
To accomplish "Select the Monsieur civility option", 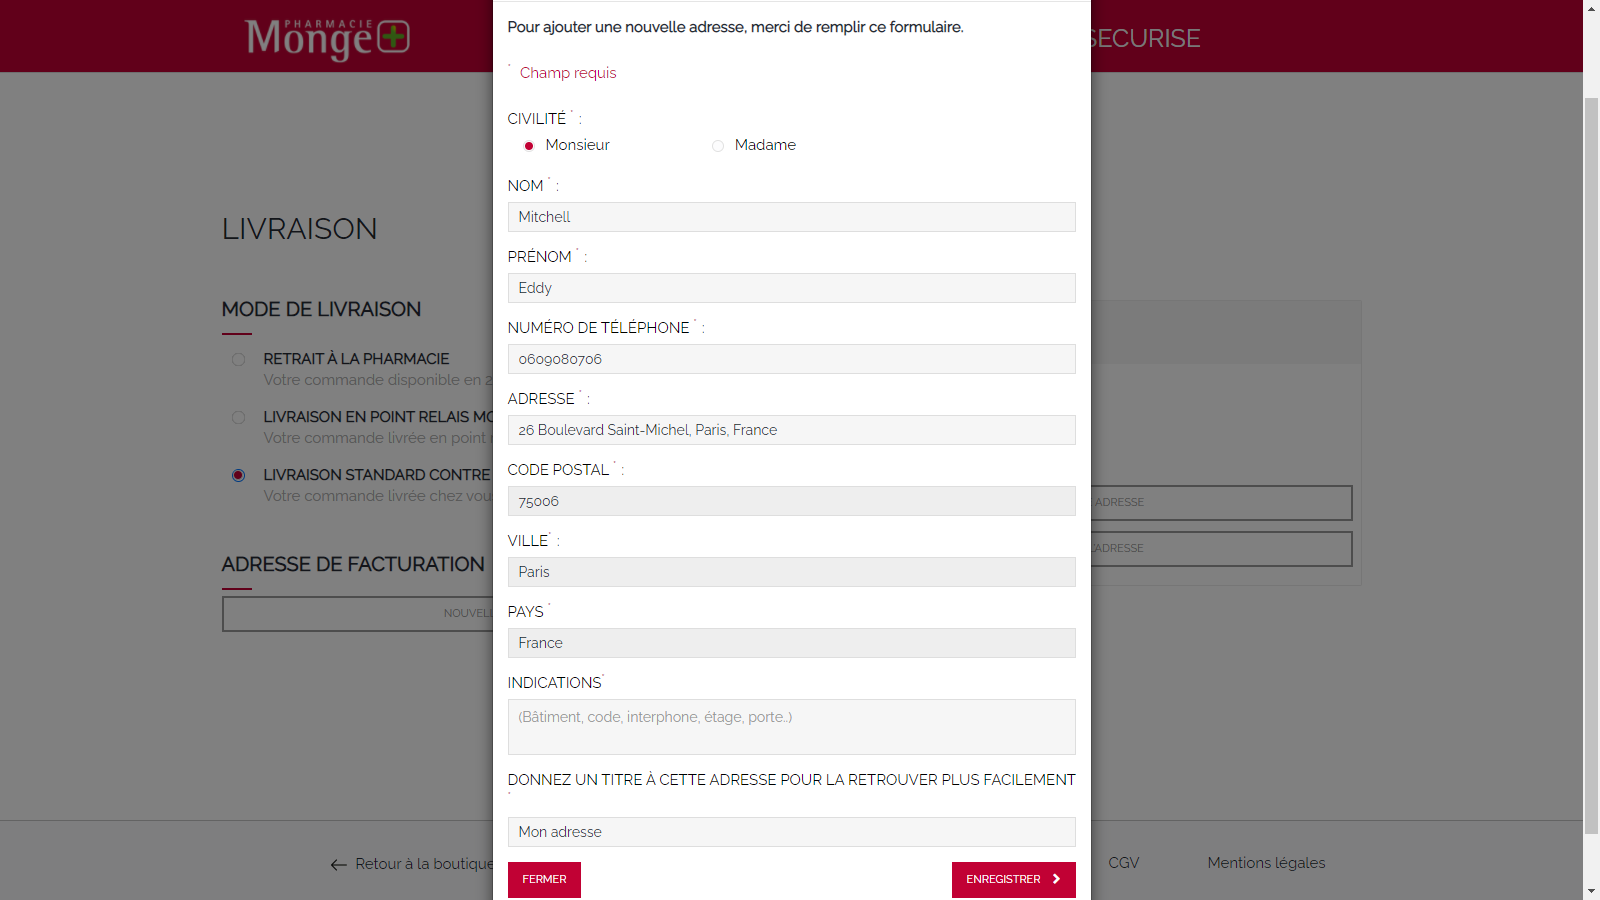I will (529, 146).
